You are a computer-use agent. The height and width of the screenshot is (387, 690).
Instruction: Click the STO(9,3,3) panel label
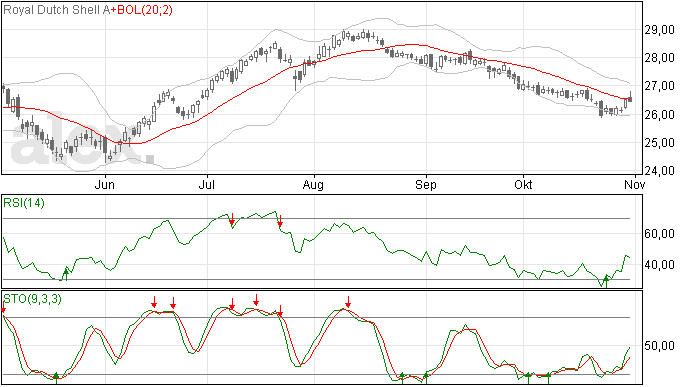click(33, 299)
